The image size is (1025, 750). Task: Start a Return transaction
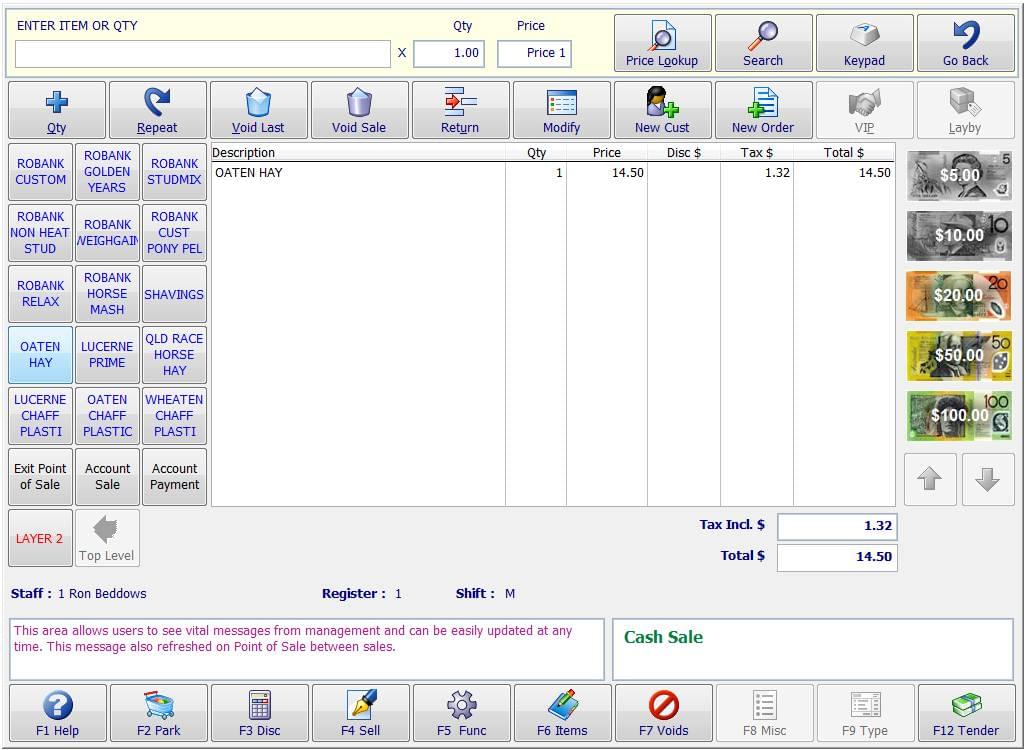coord(460,109)
